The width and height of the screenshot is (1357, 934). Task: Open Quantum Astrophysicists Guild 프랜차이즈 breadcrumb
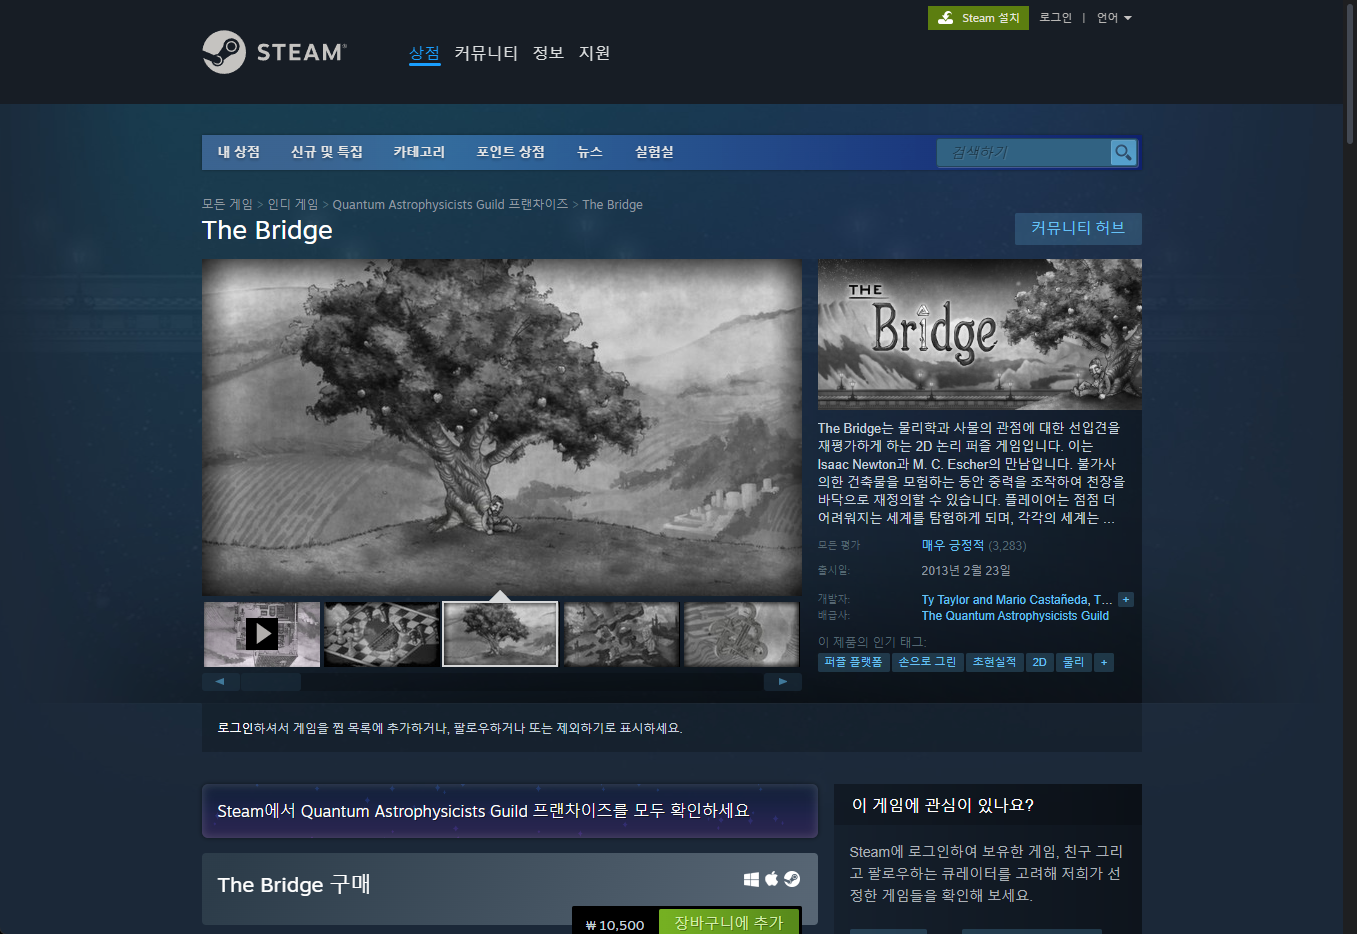click(450, 204)
